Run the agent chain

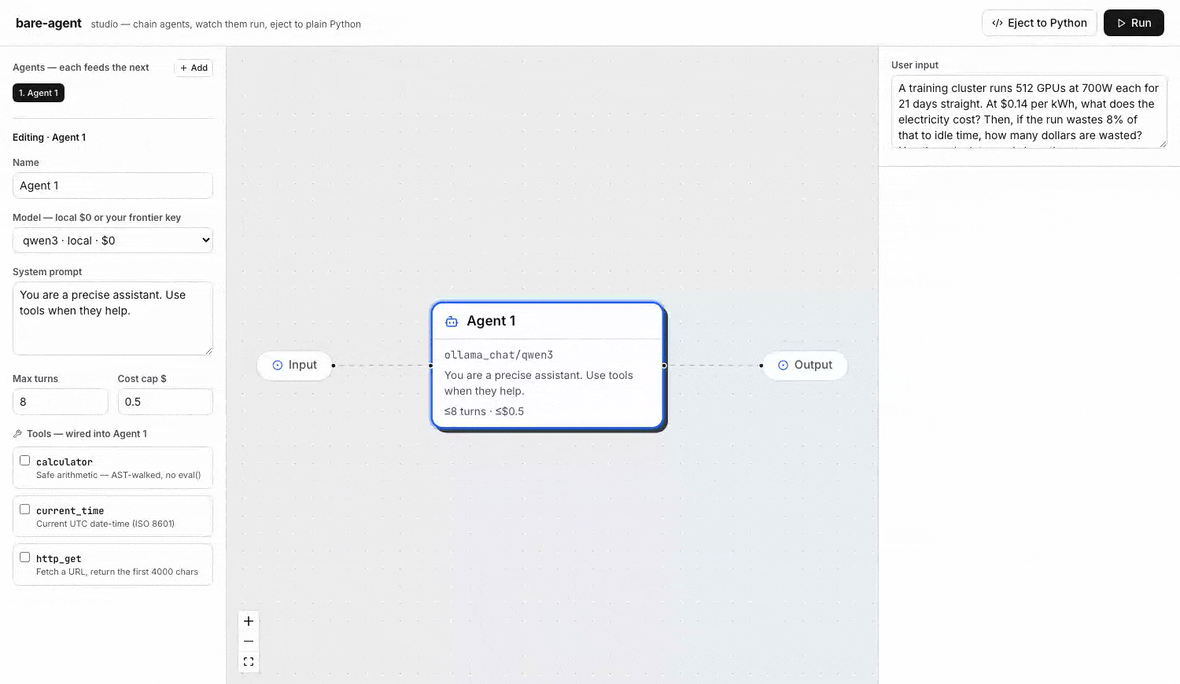pos(1133,23)
